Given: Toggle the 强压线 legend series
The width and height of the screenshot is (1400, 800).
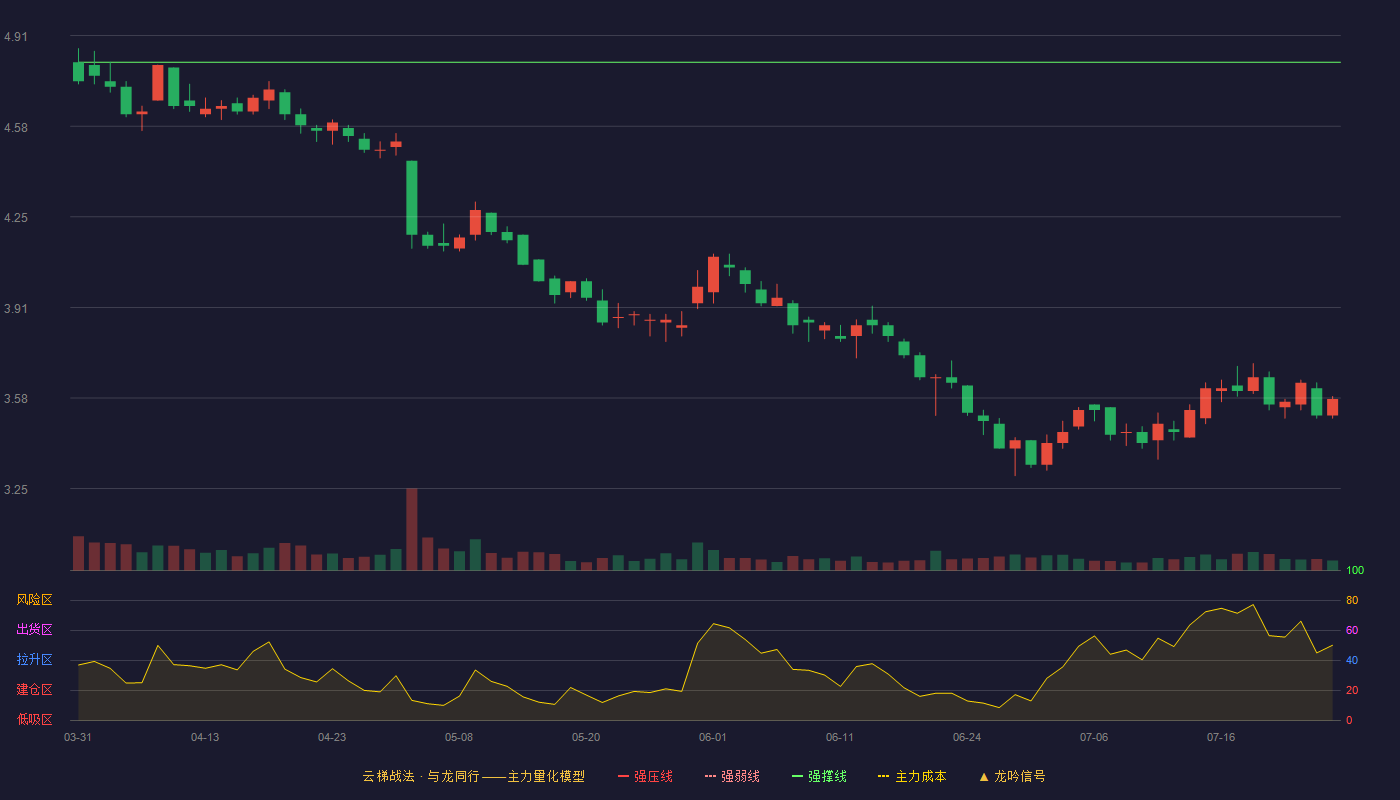Looking at the screenshot, I should [x=645, y=776].
